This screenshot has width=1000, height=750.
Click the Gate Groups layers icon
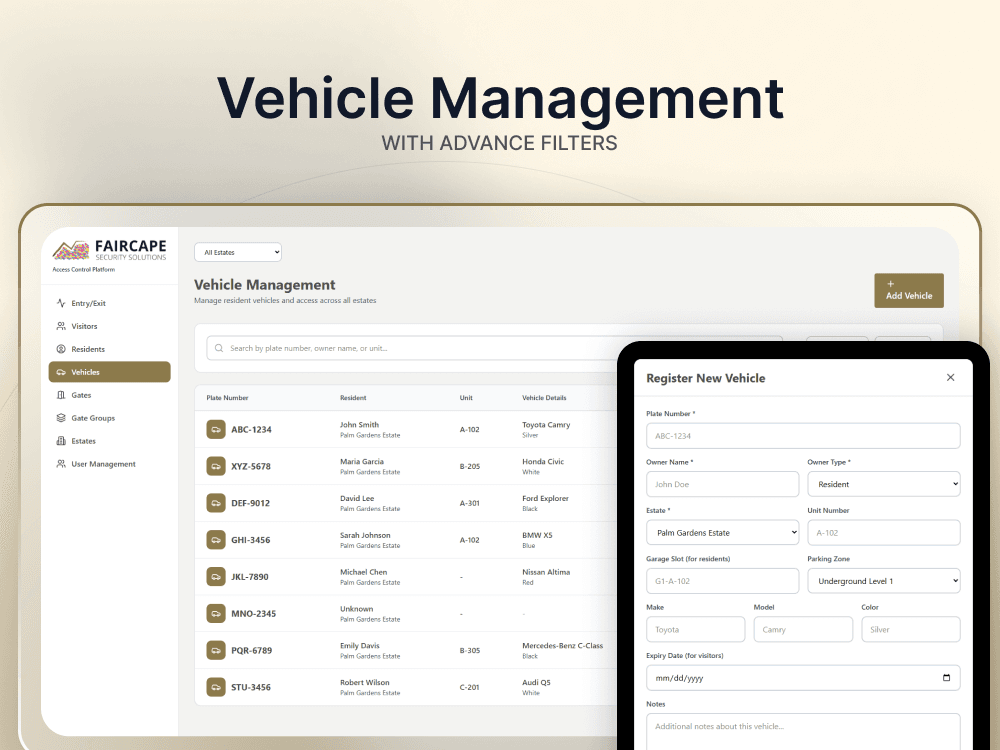[61, 418]
